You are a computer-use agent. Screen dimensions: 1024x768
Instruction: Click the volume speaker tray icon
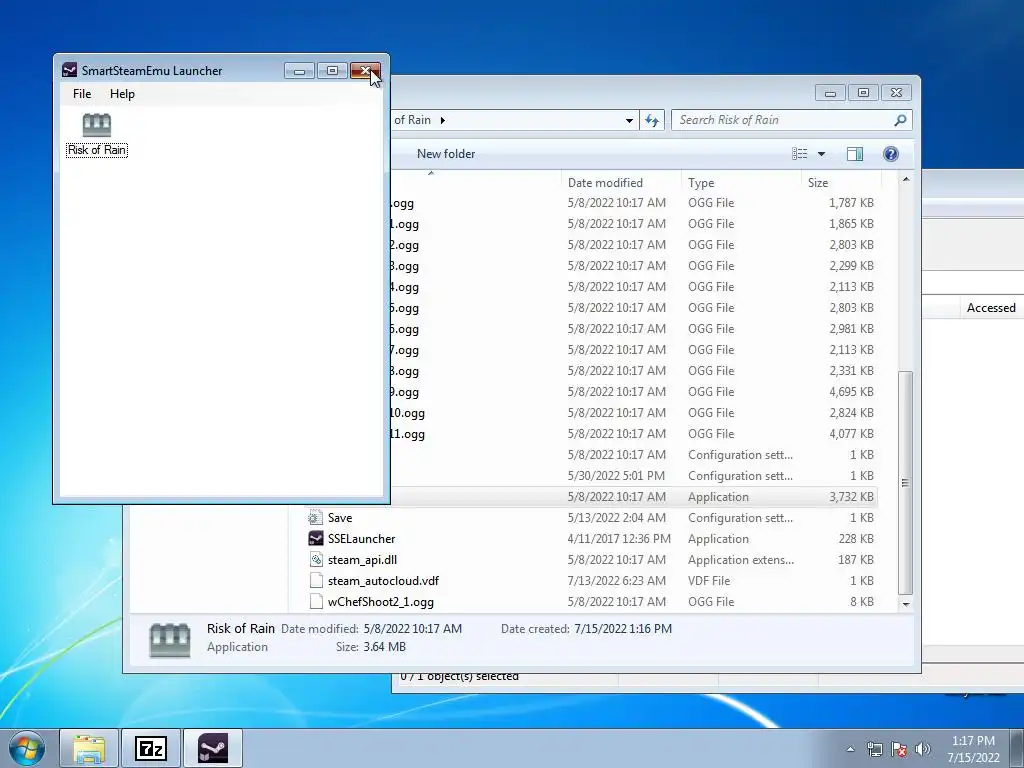tap(922, 749)
